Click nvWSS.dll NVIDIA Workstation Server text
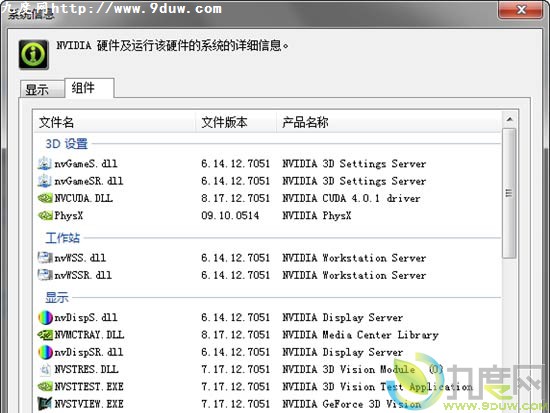 pos(354,258)
